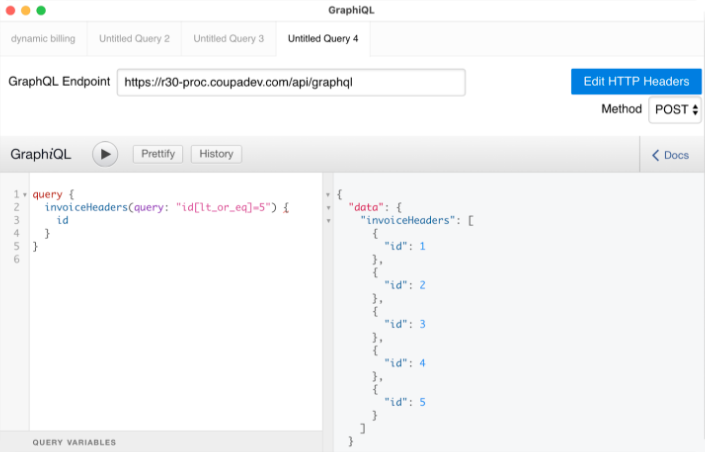Click the "invoiceHeaders" key in results
Screen dimensions: 705x452
pos(407,220)
